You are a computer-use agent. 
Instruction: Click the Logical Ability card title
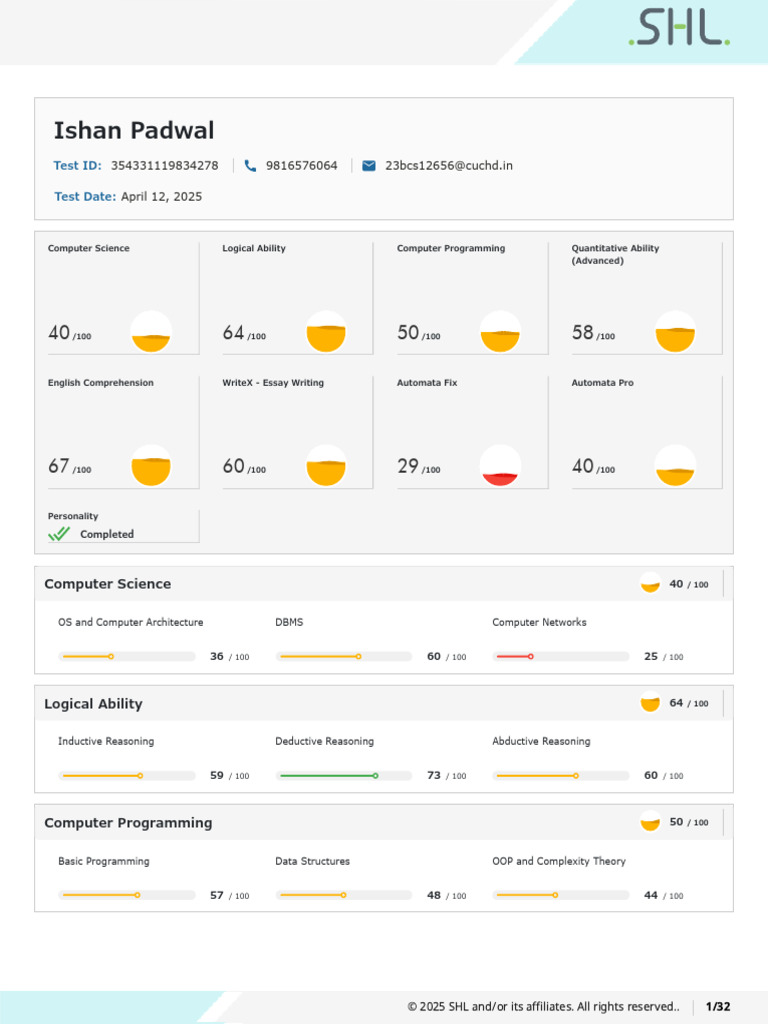tap(254, 248)
